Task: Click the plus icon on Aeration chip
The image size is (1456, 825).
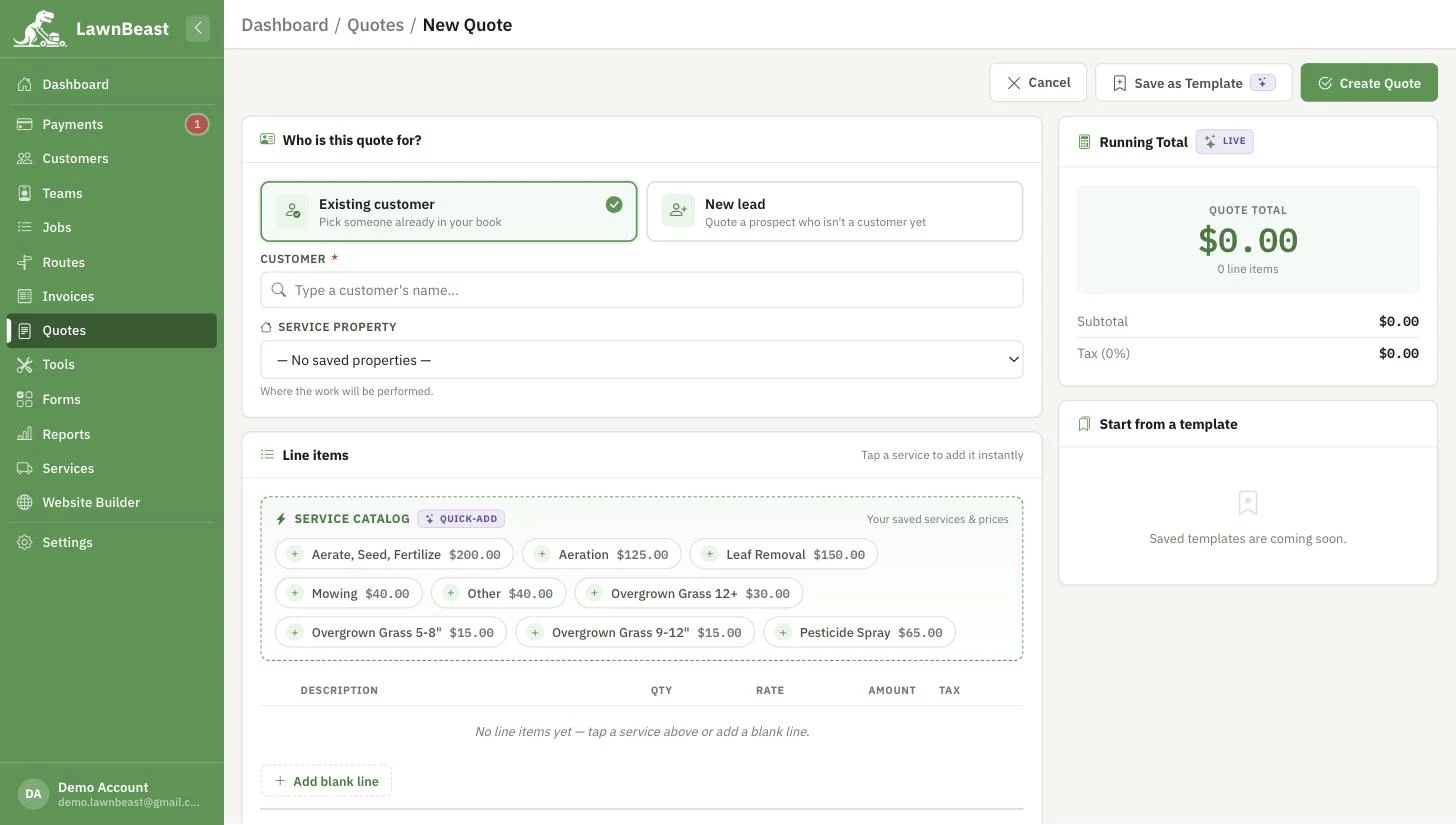Action: click(541, 554)
